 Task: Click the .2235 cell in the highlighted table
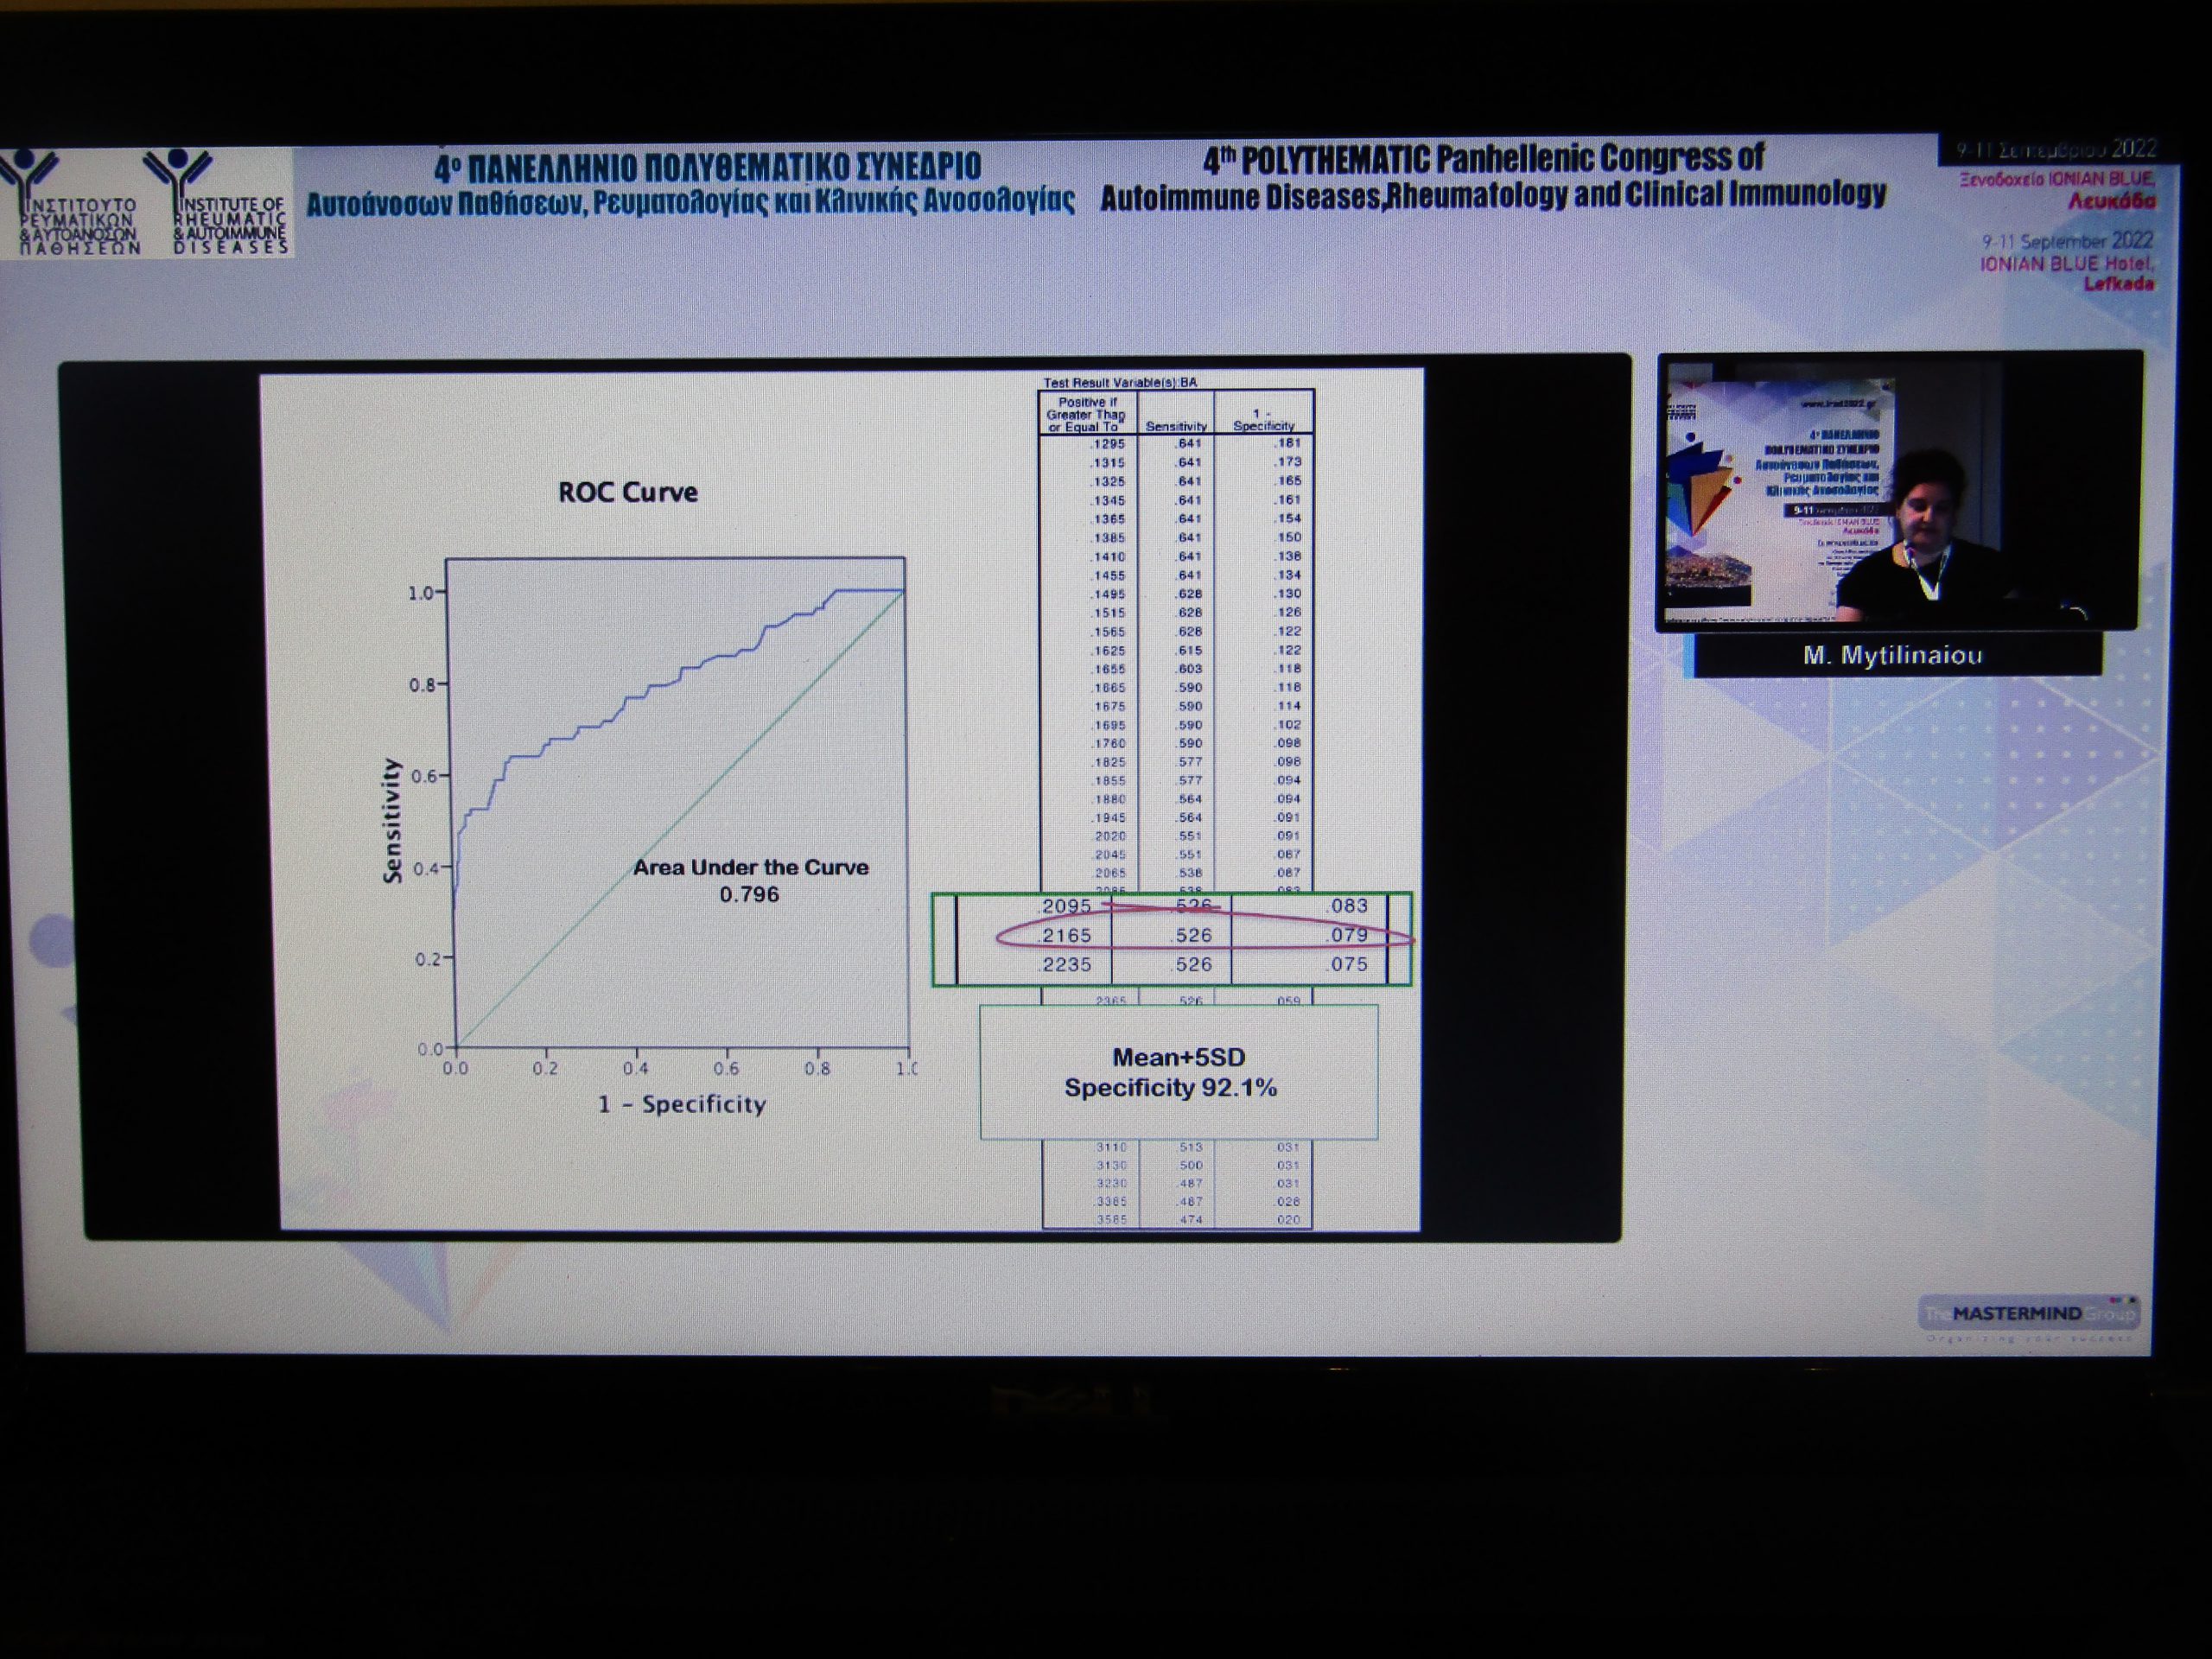(1066, 964)
